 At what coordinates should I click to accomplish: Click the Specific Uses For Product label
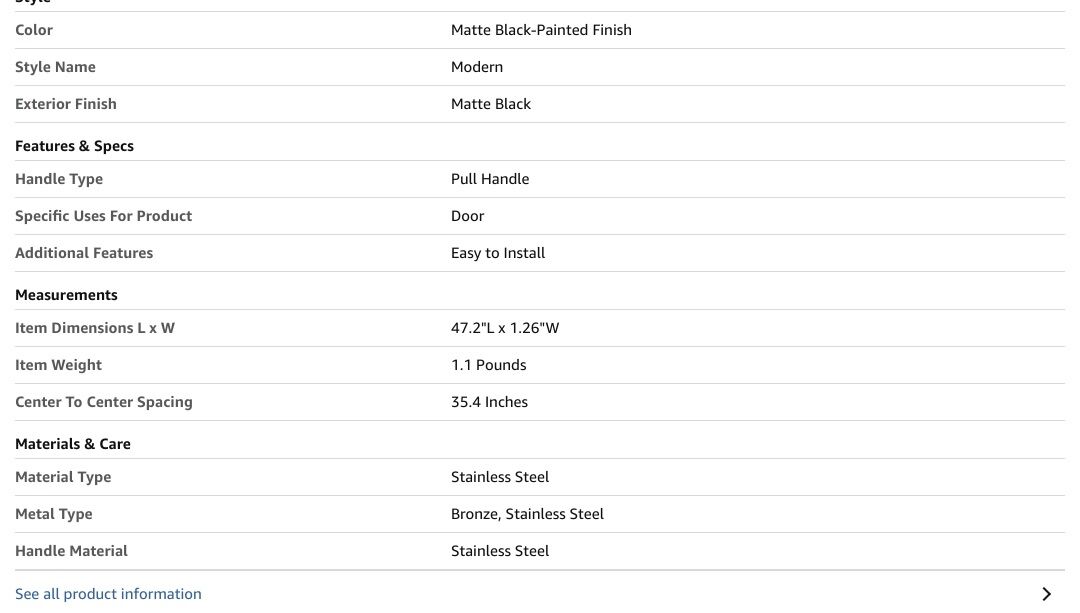103,216
